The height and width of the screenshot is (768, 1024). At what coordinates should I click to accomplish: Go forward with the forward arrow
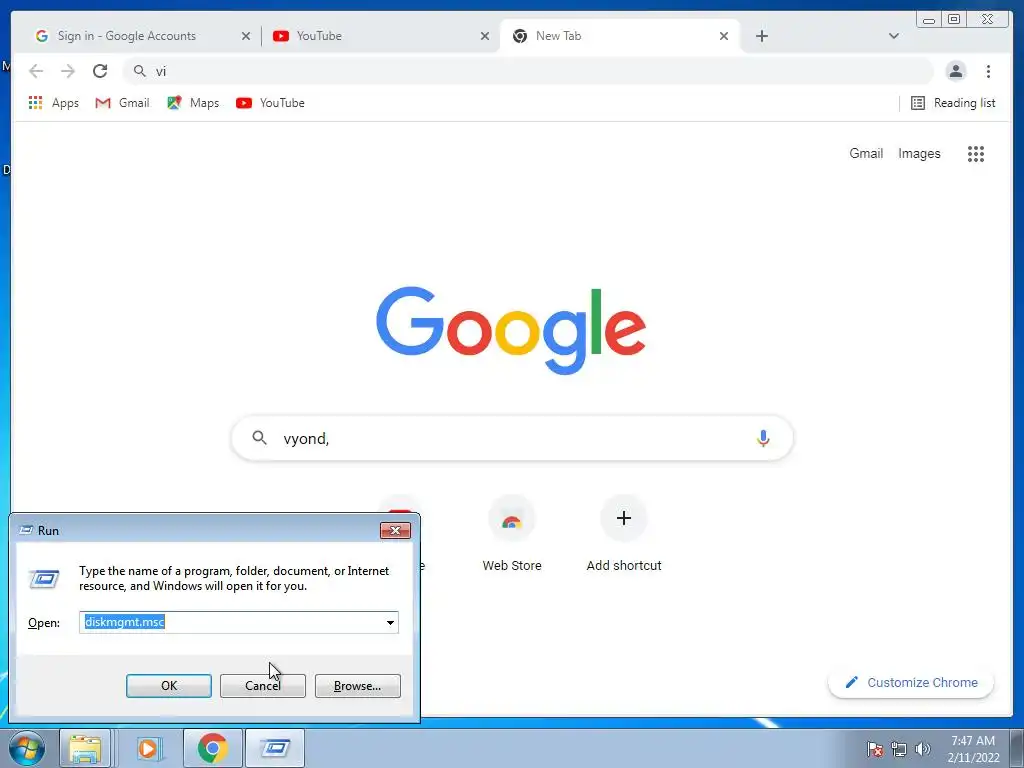68,71
